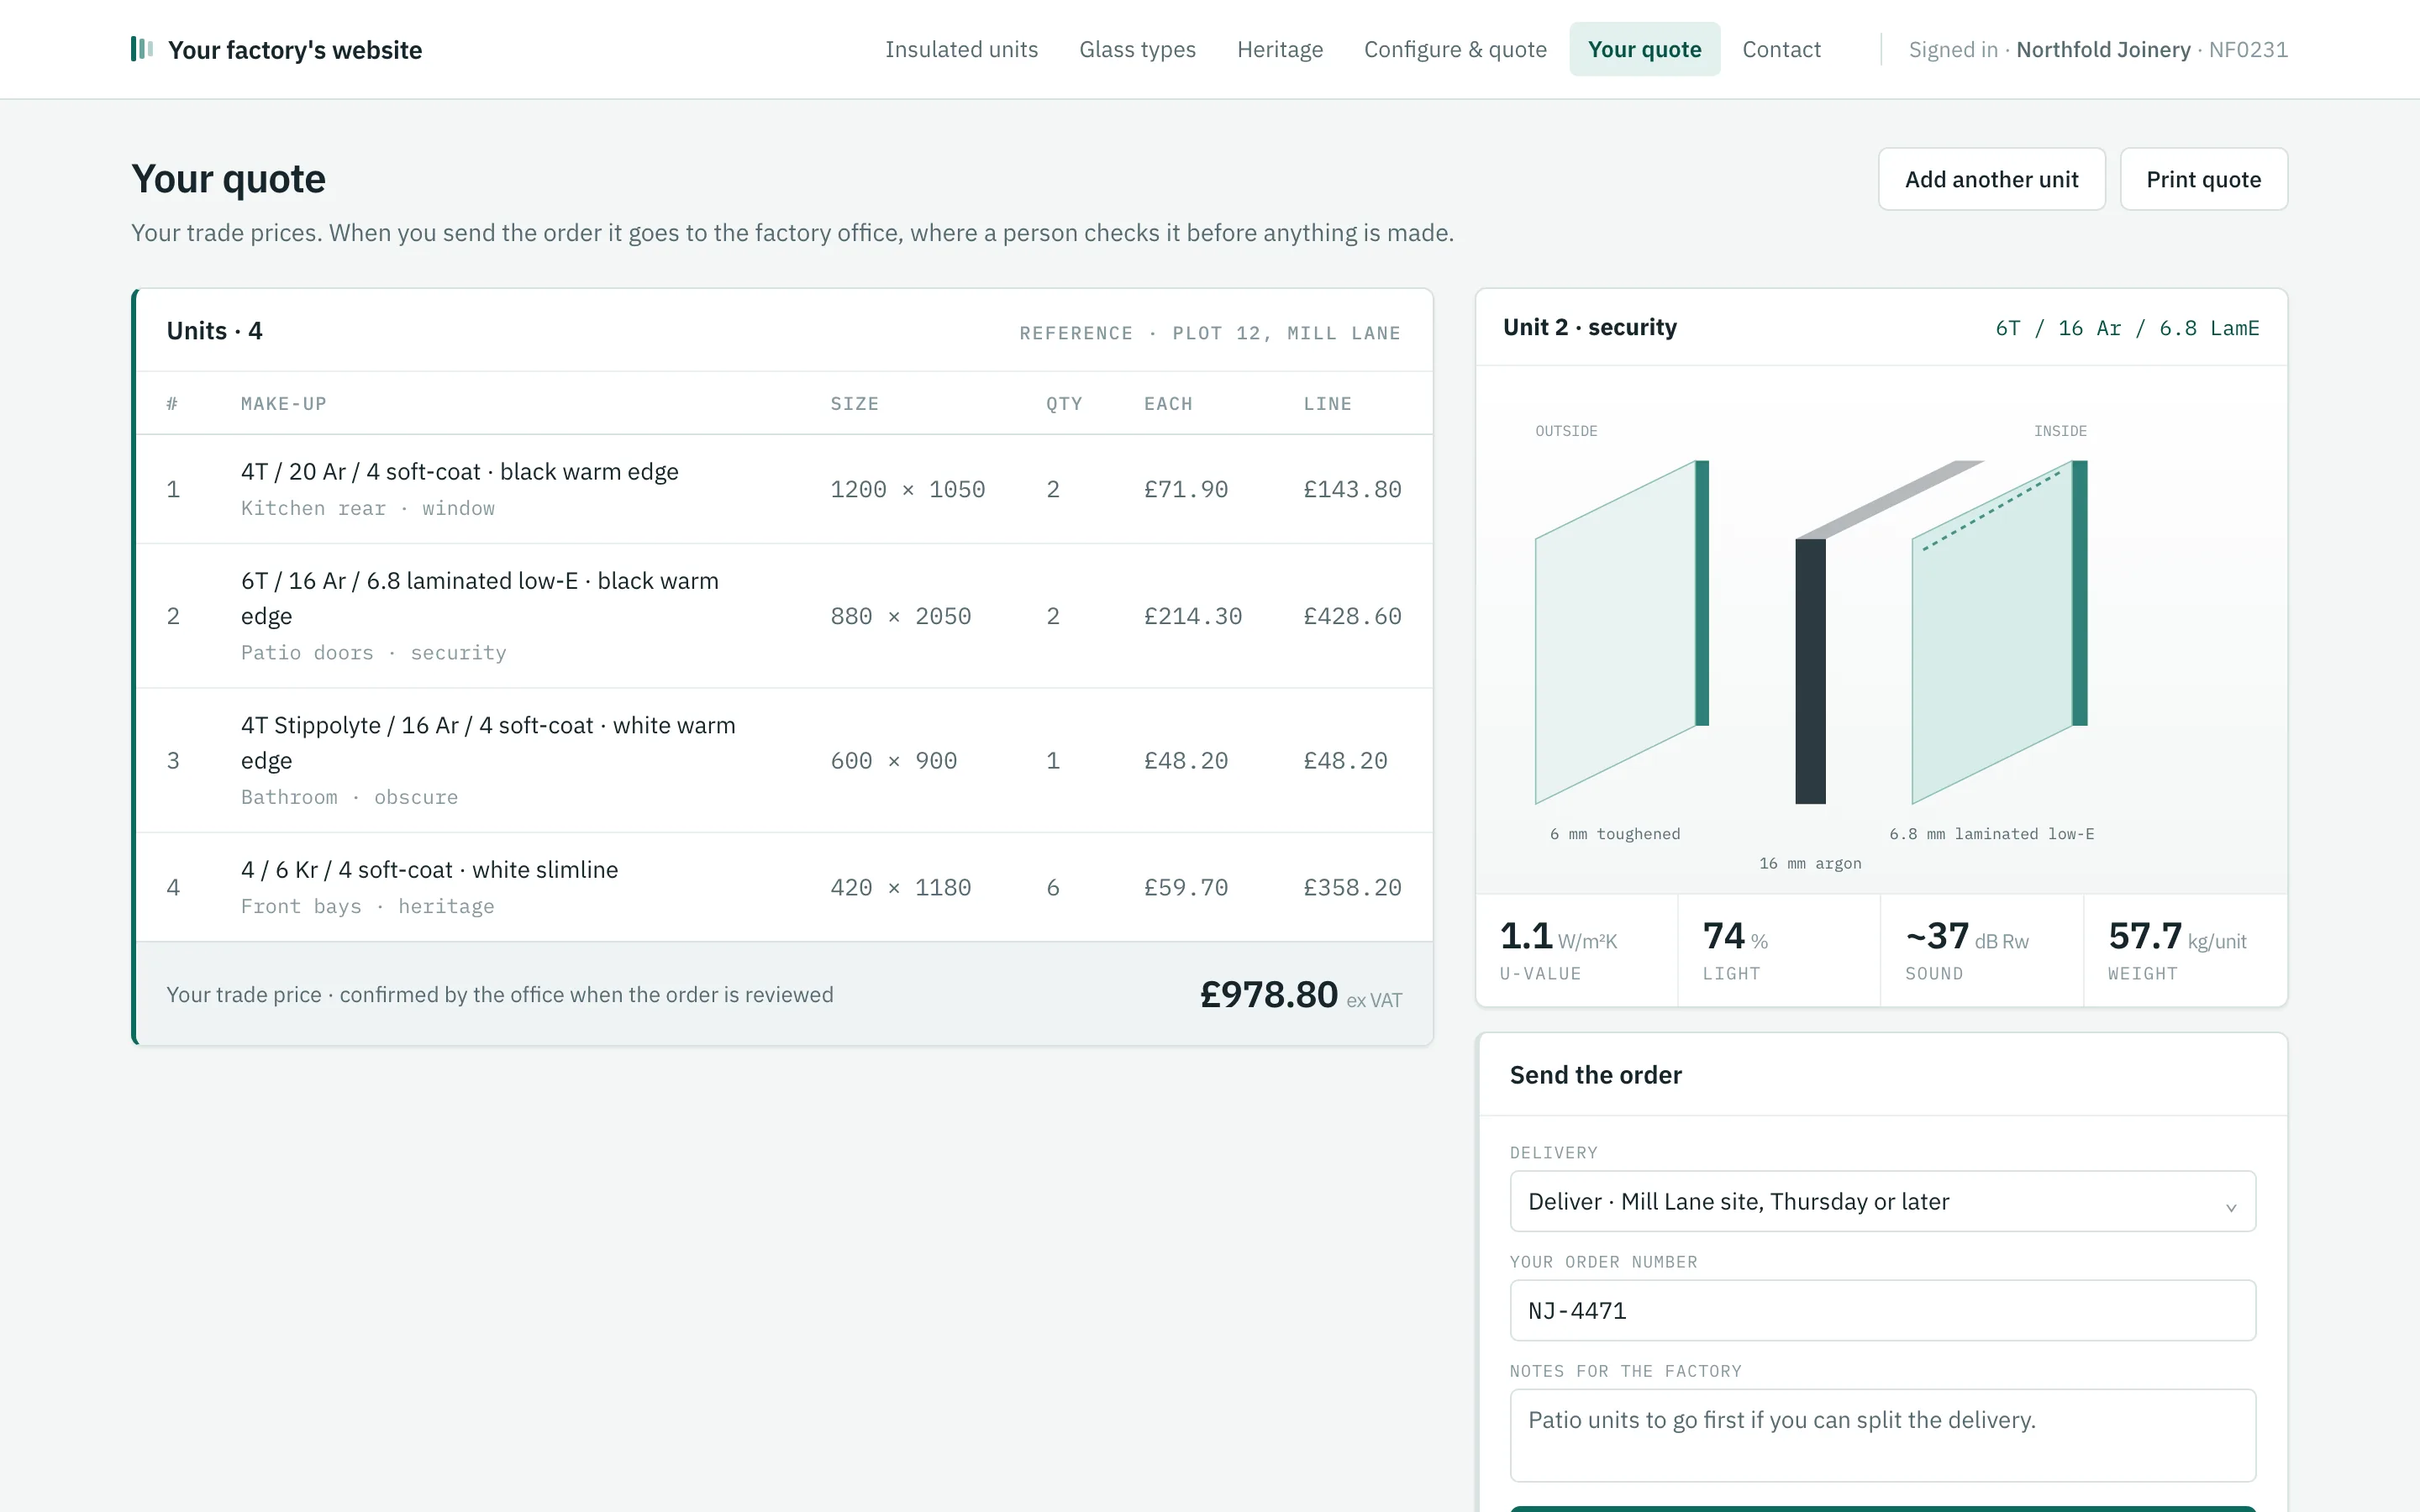Click the outside 6 mm toughened pane
The width and height of the screenshot is (2420, 1512).
pos(1621,632)
